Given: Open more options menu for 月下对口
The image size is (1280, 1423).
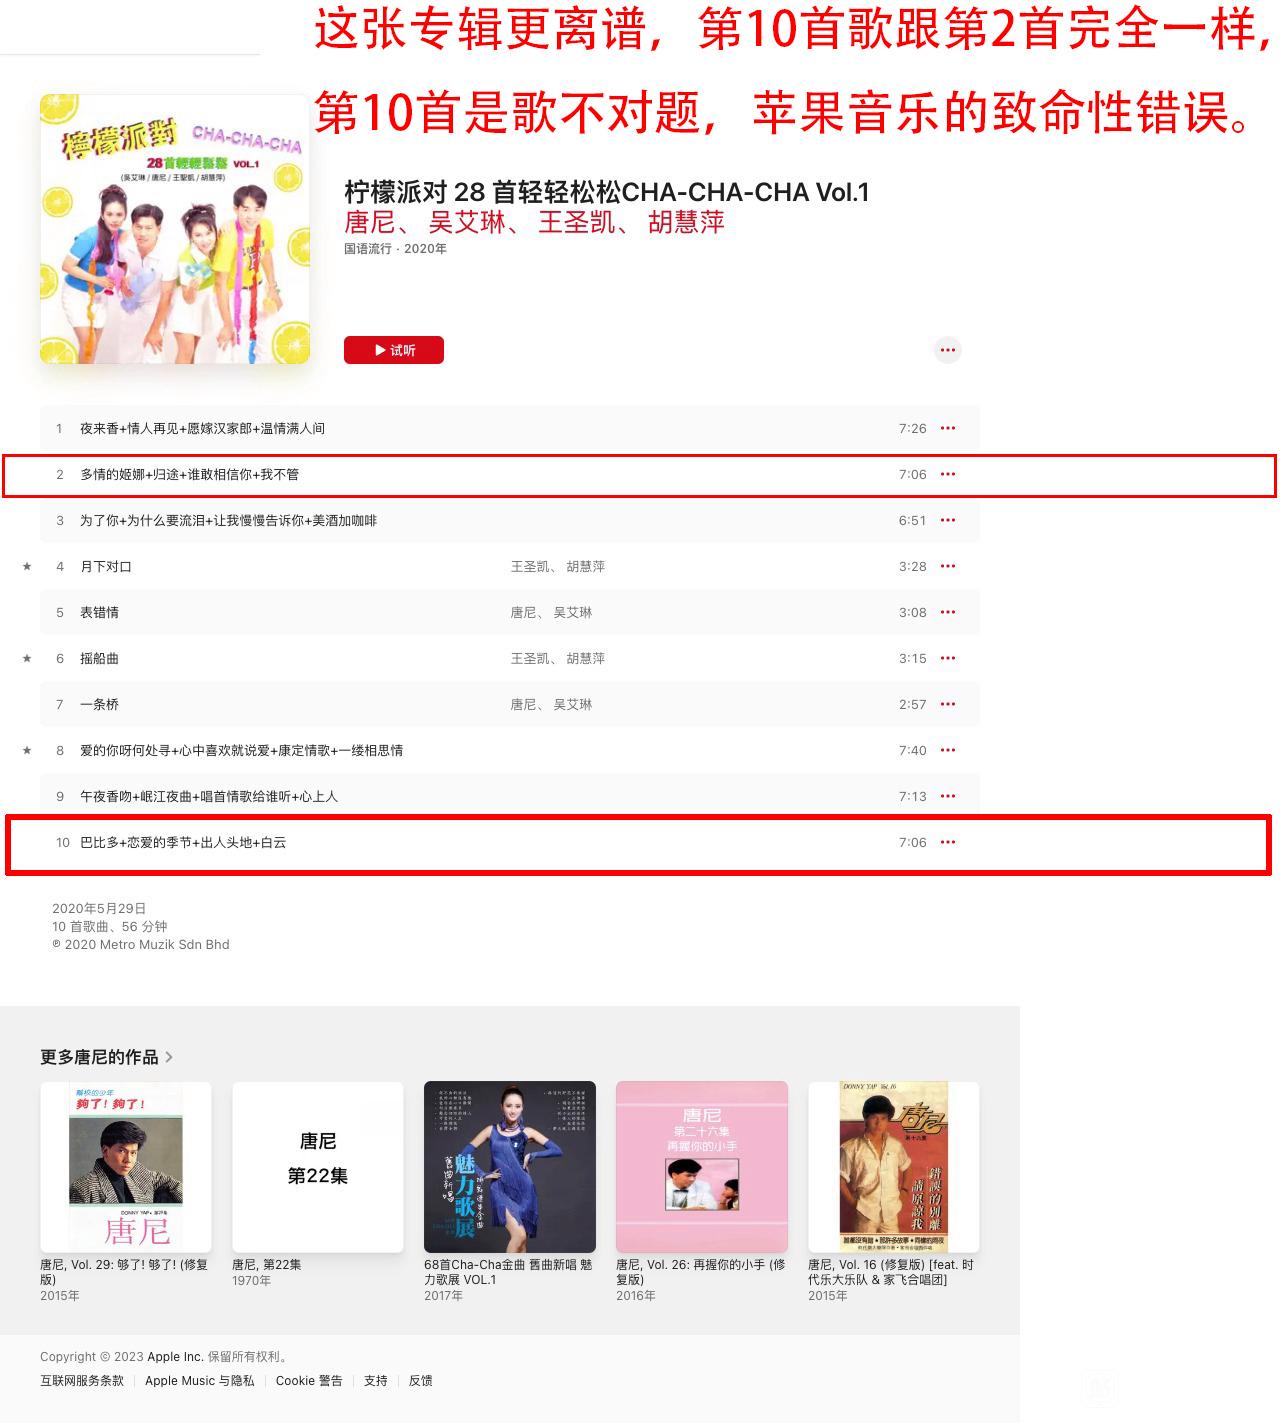Looking at the screenshot, I should pos(948,566).
